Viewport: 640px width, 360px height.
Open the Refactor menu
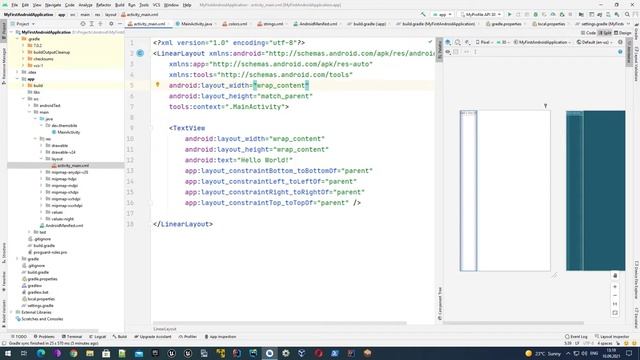click(x=103, y=5)
